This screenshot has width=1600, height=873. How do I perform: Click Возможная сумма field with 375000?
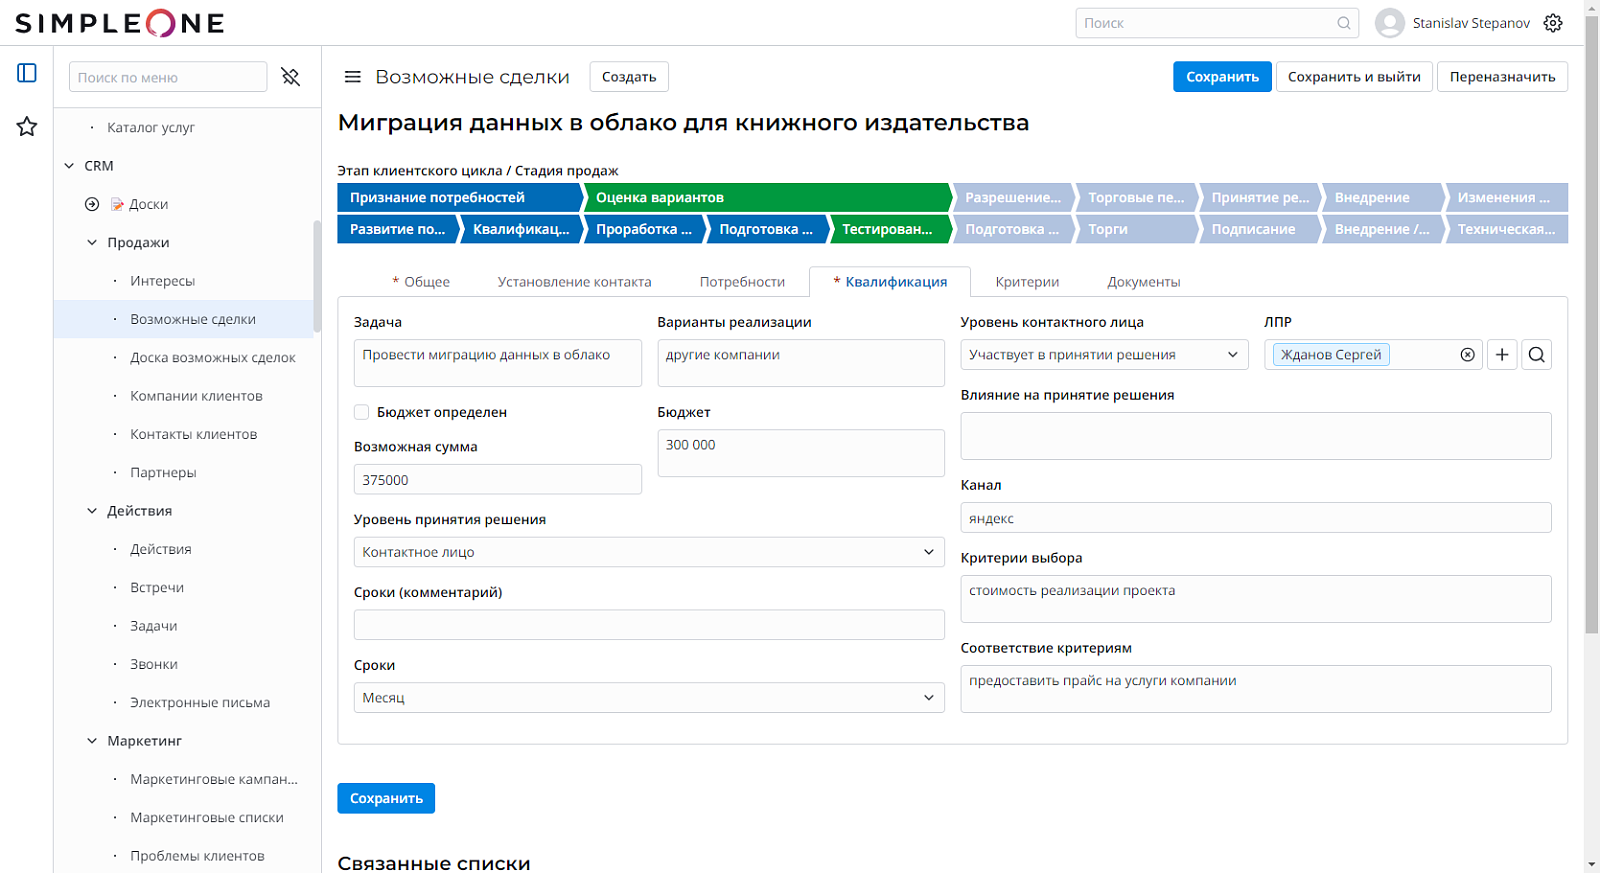pyautogui.click(x=498, y=480)
